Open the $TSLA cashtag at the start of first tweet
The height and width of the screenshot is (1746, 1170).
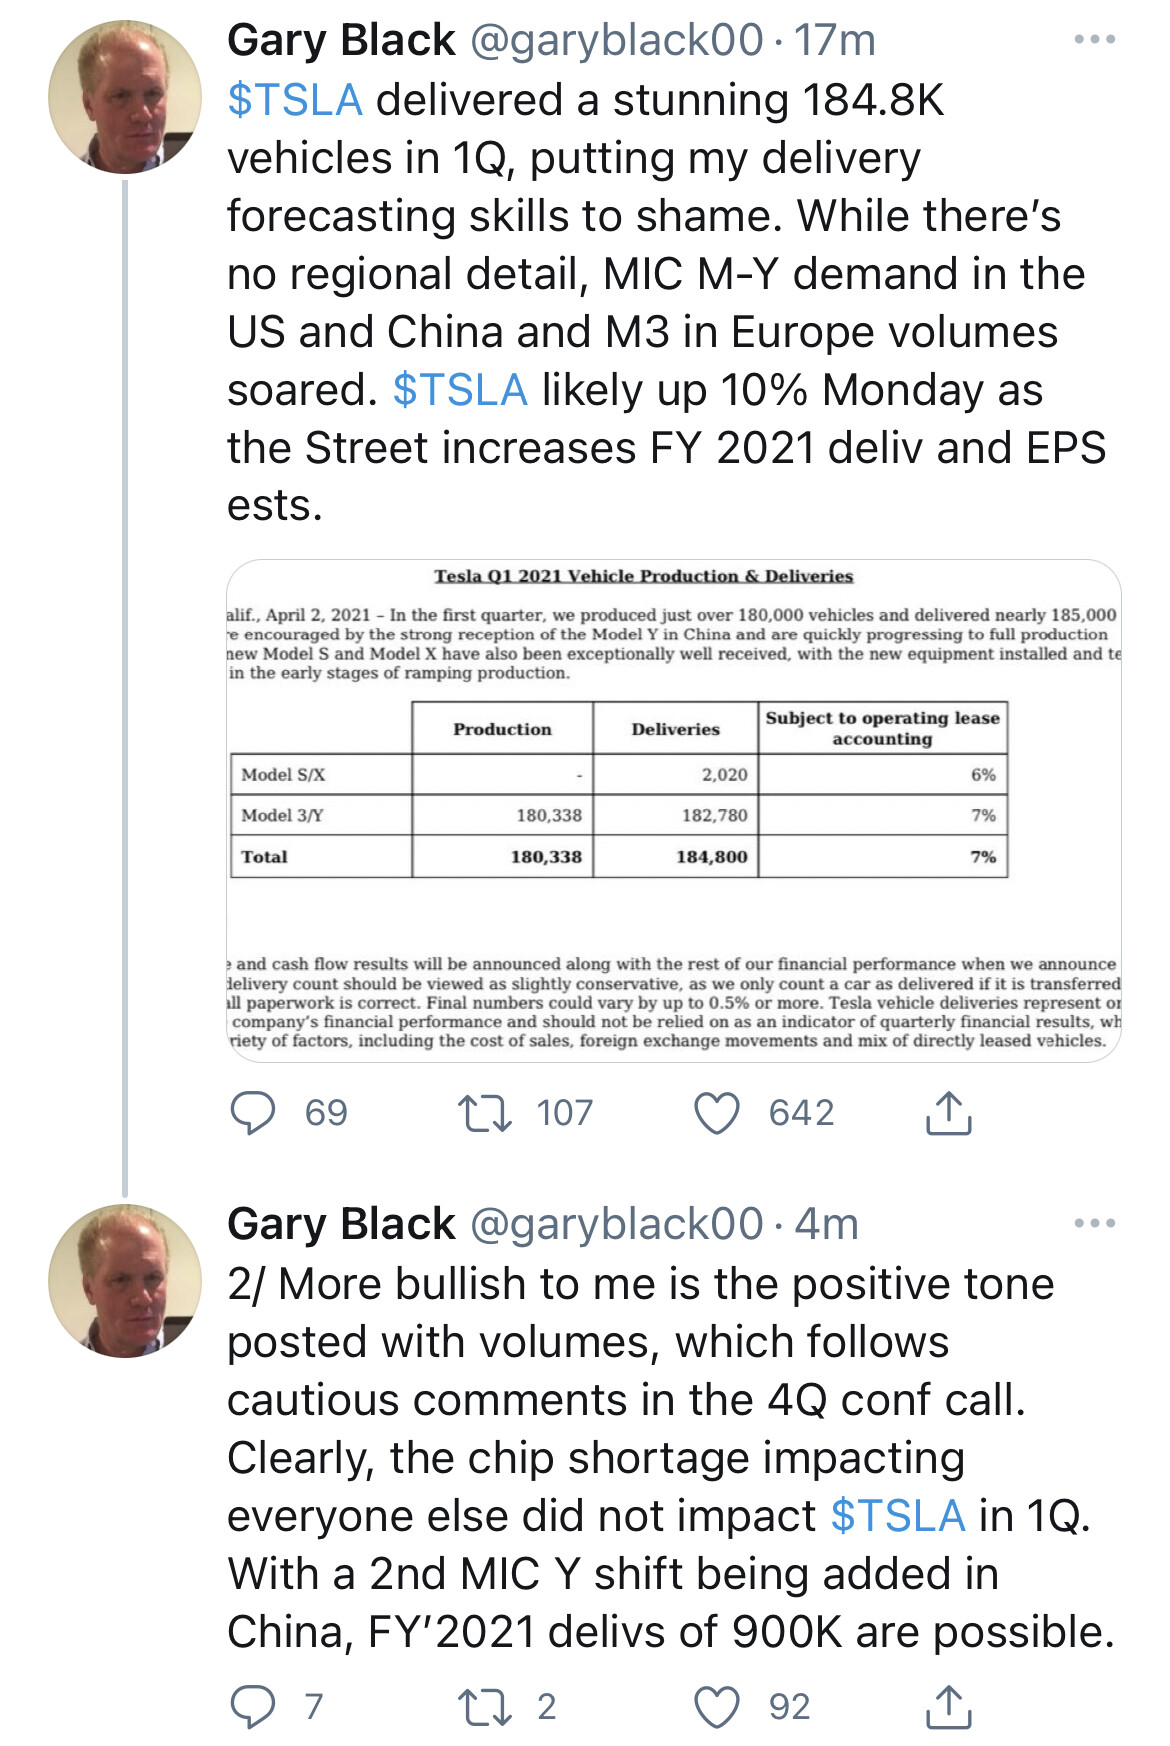295,100
